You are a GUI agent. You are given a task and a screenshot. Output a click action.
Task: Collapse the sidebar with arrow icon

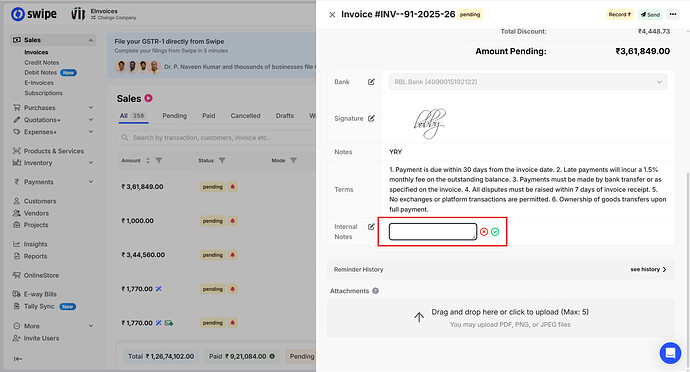[18, 359]
